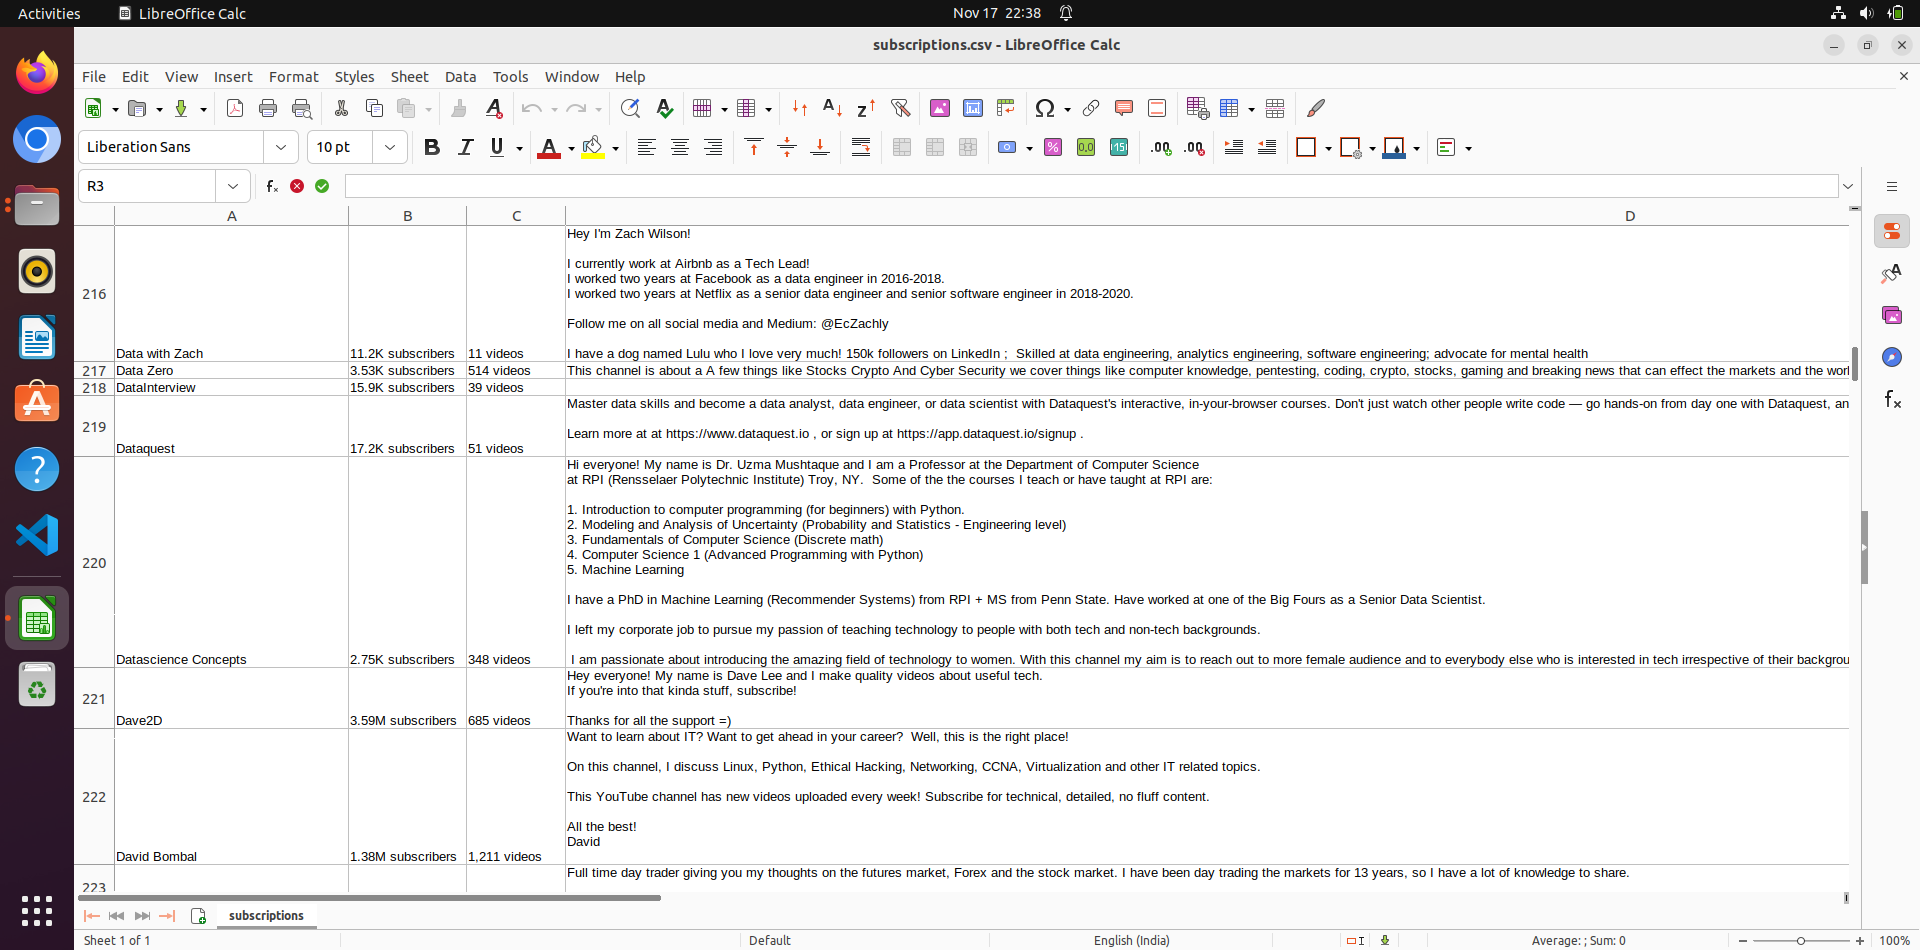Image resolution: width=1920 pixels, height=950 pixels.
Task: Open the Find and Replace tool
Action: point(631,108)
